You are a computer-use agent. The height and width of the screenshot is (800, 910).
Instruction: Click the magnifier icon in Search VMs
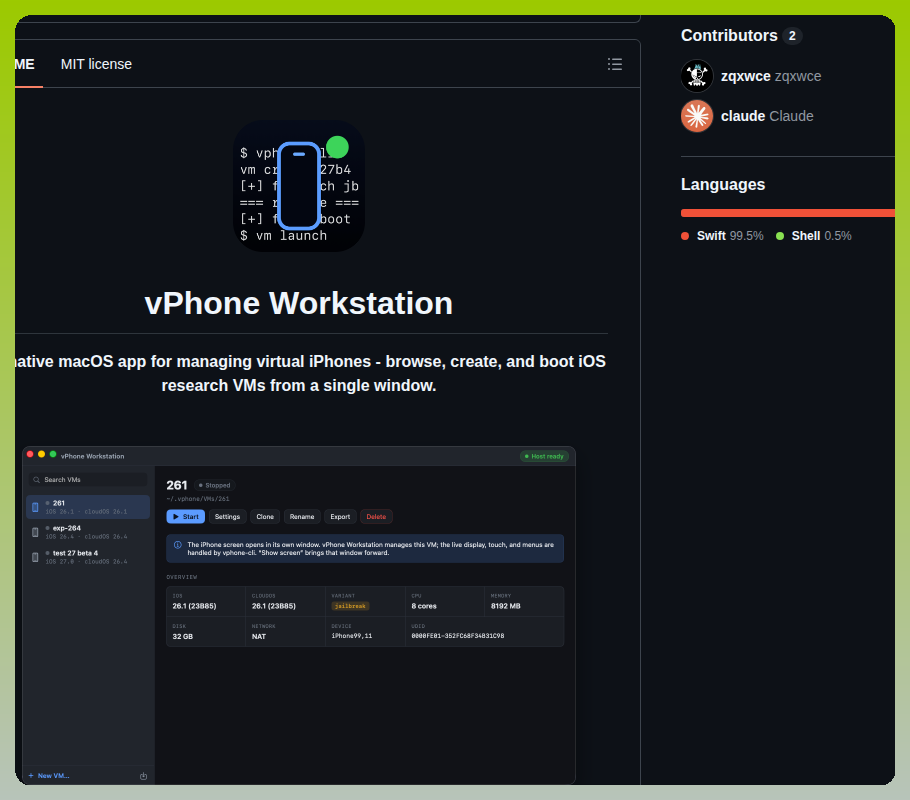[37, 480]
